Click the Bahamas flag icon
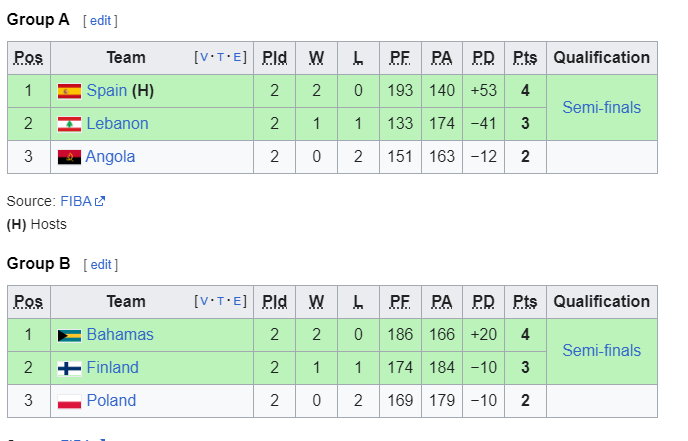 coord(69,336)
